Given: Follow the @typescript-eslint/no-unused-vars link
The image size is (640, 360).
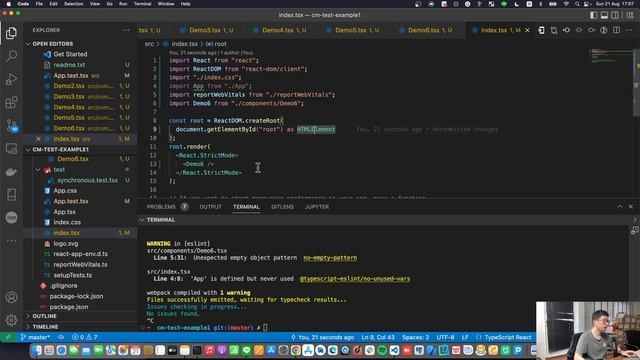Looking at the screenshot, I should 355,279.
